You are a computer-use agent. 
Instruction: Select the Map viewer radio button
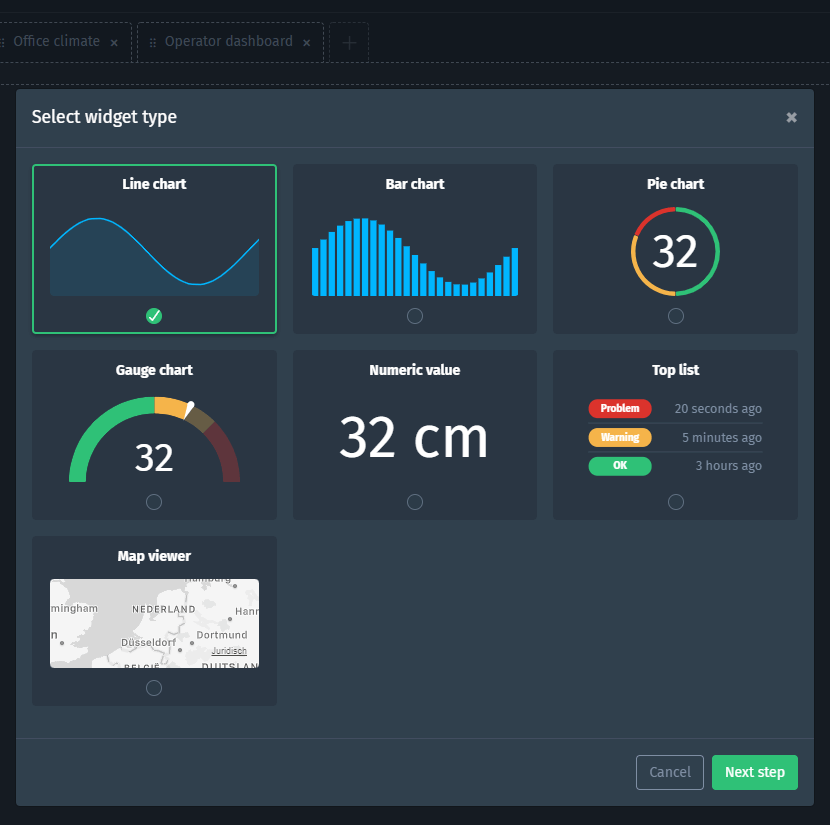(154, 687)
